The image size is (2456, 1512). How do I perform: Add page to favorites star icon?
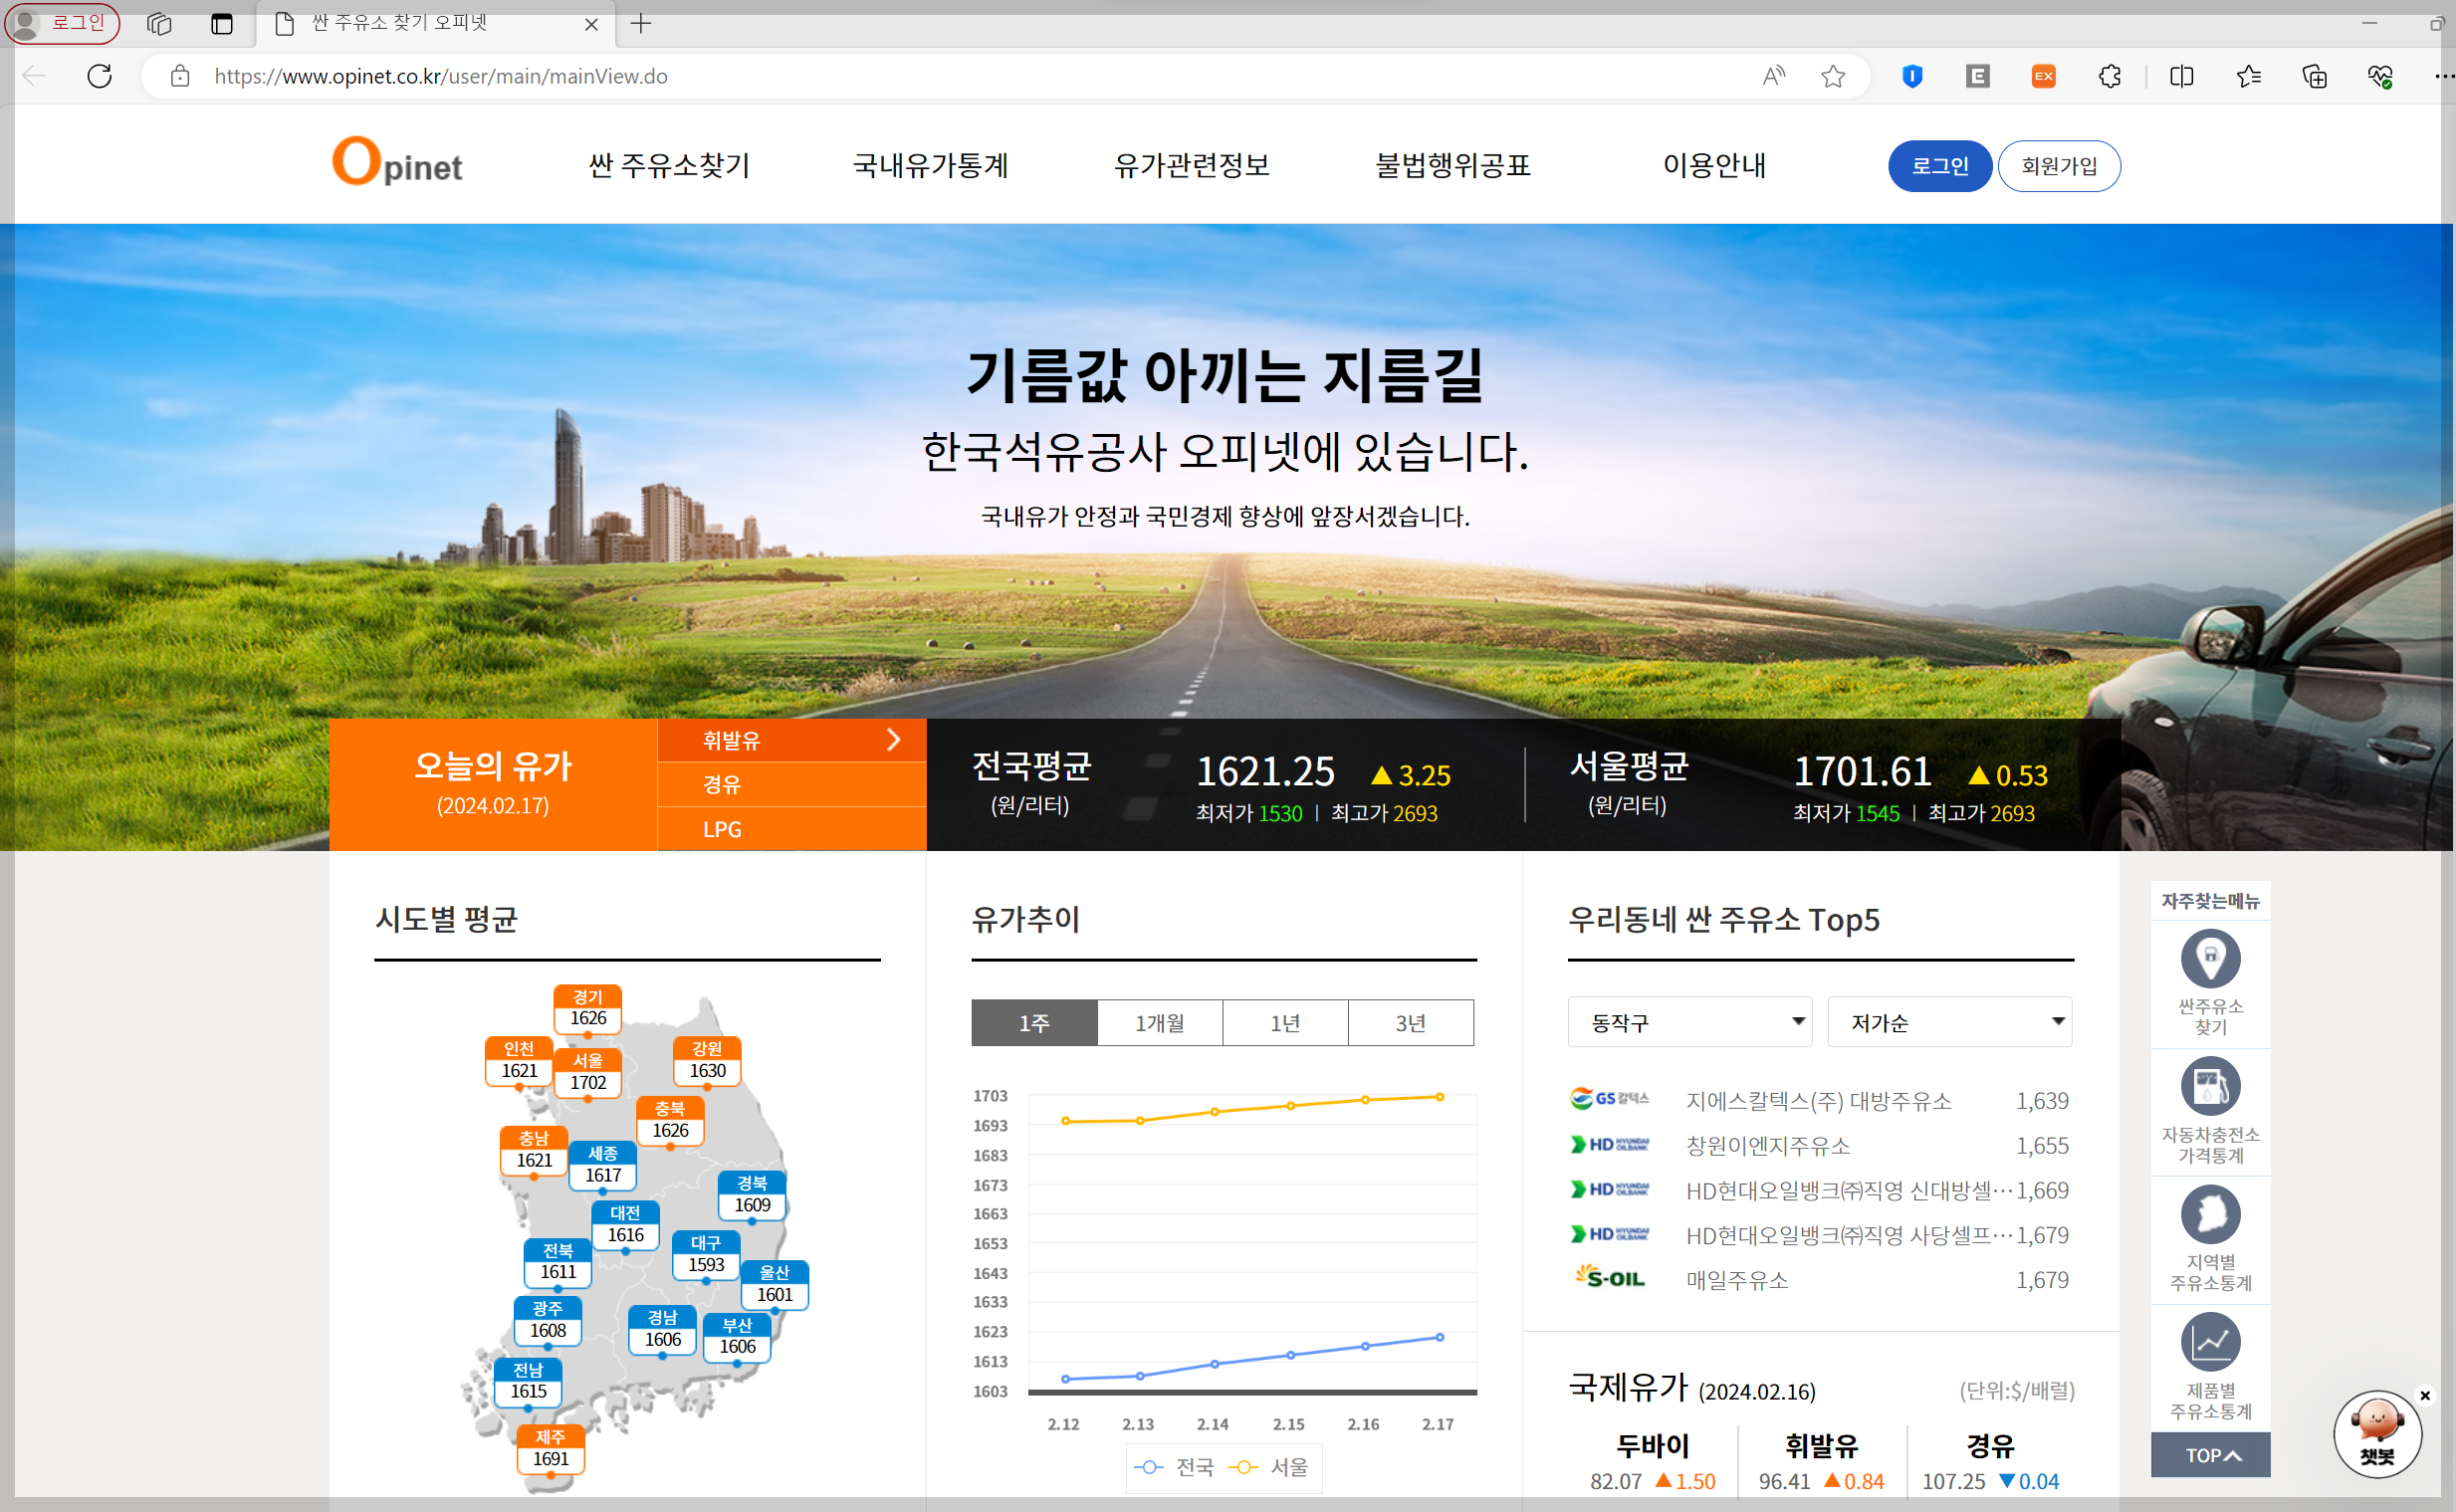pyautogui.click(x=1833, y=76)
